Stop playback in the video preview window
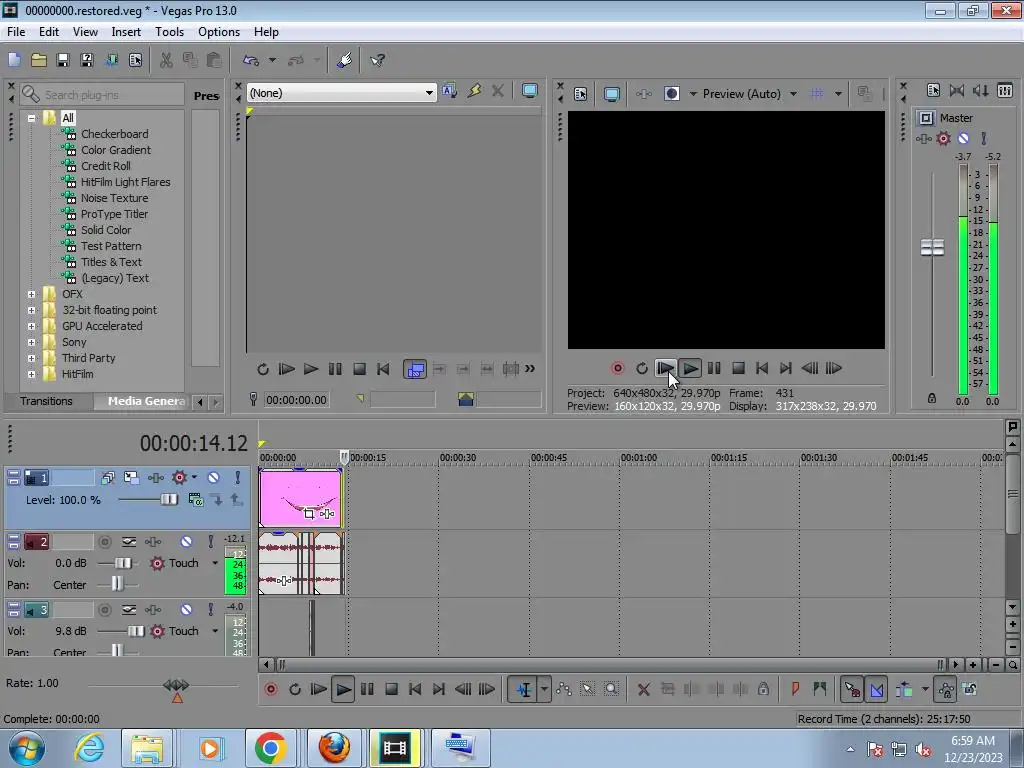This screenshot has width=1024, height=768. 738,368
